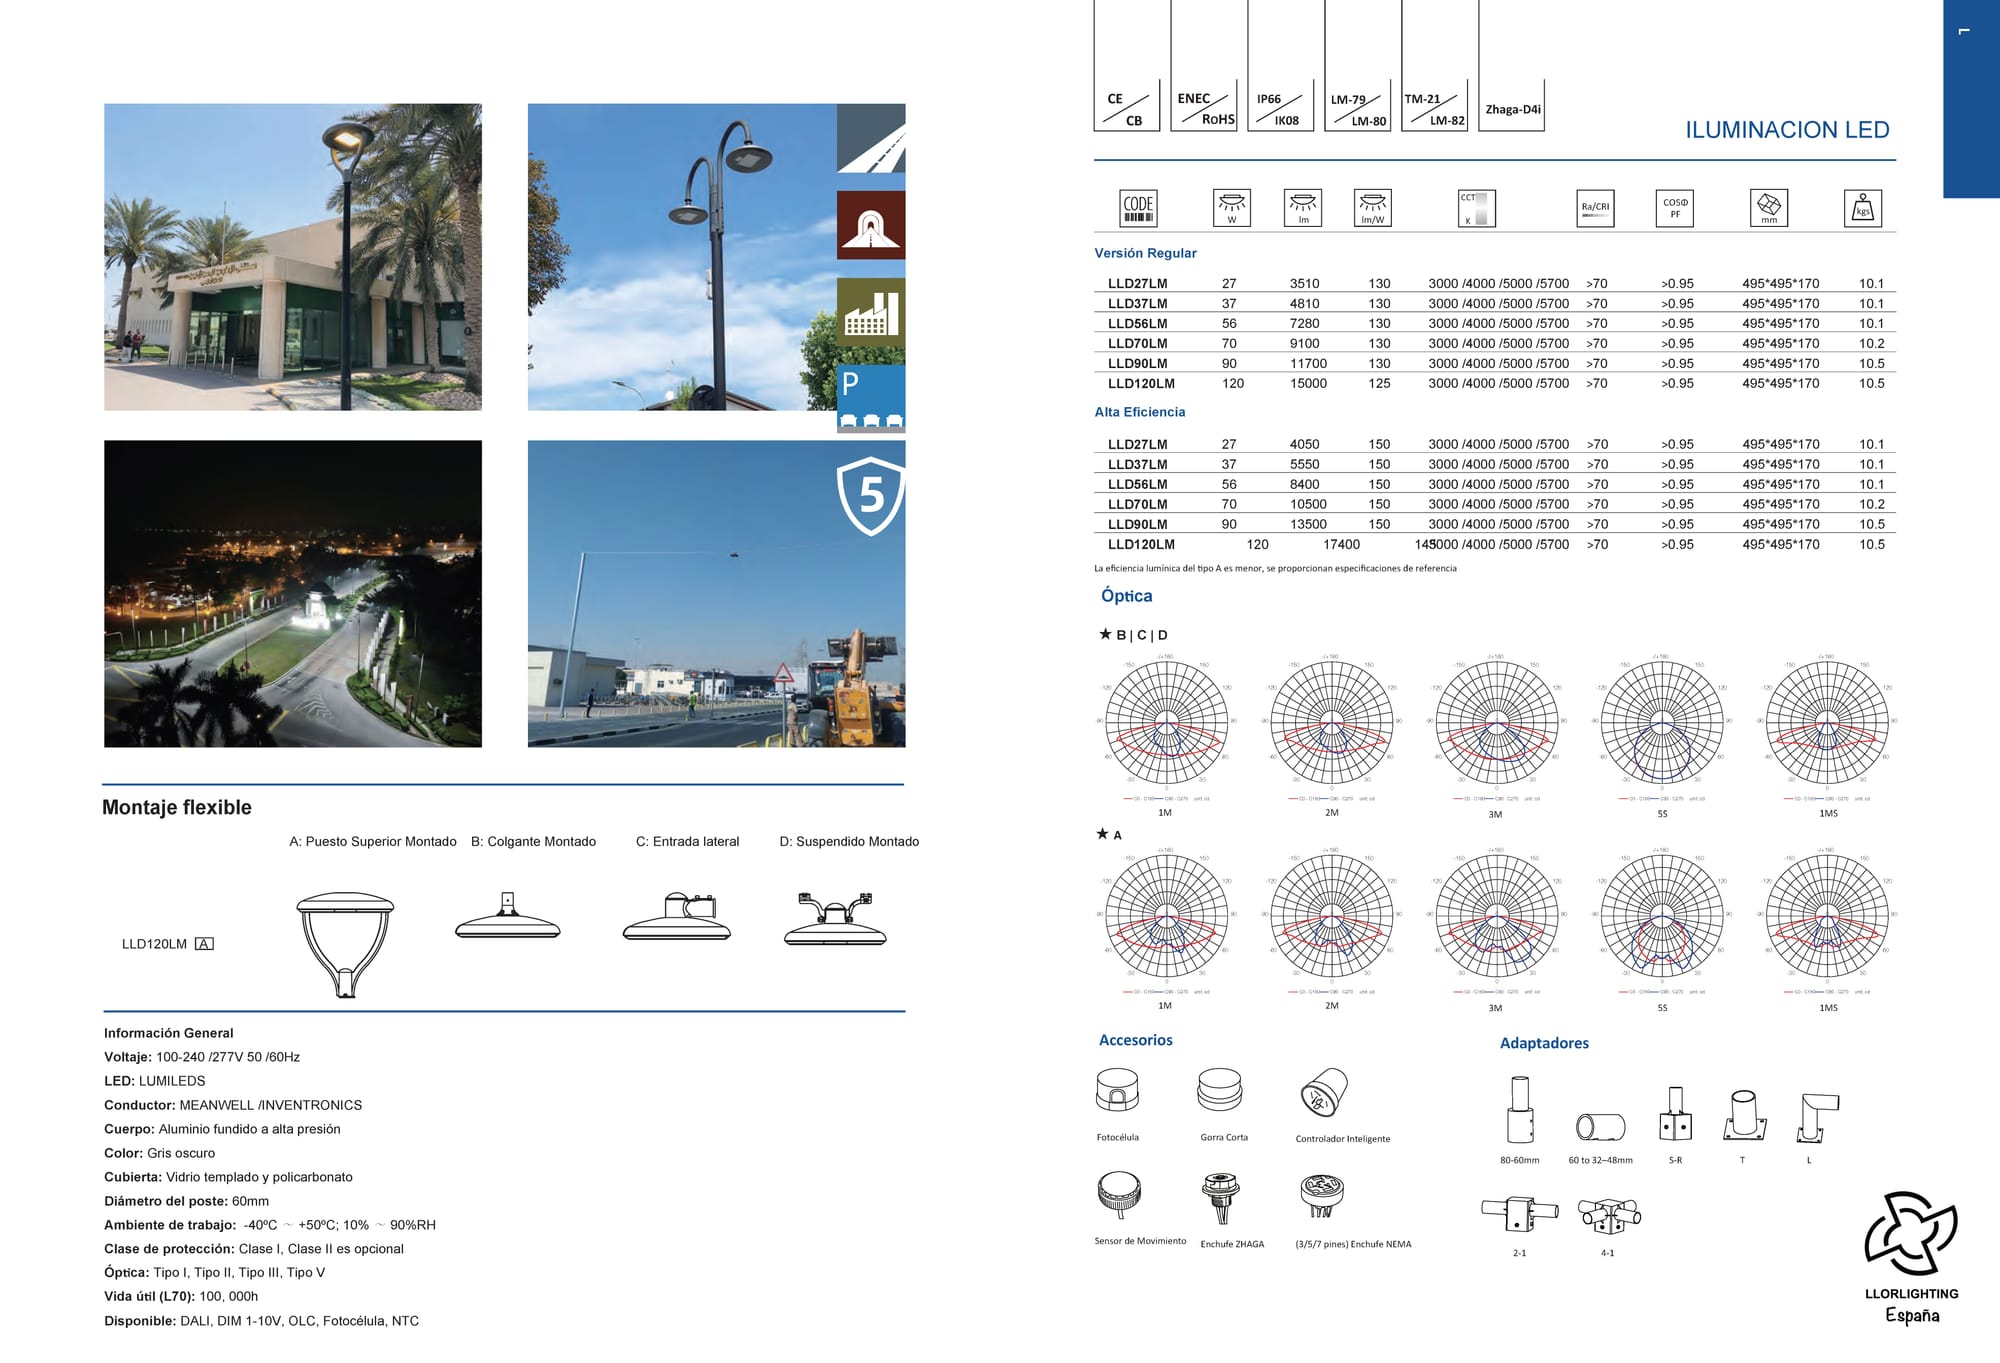
Task: Click the road application icon
Action: pyautogui.click(x=871, y=138)
